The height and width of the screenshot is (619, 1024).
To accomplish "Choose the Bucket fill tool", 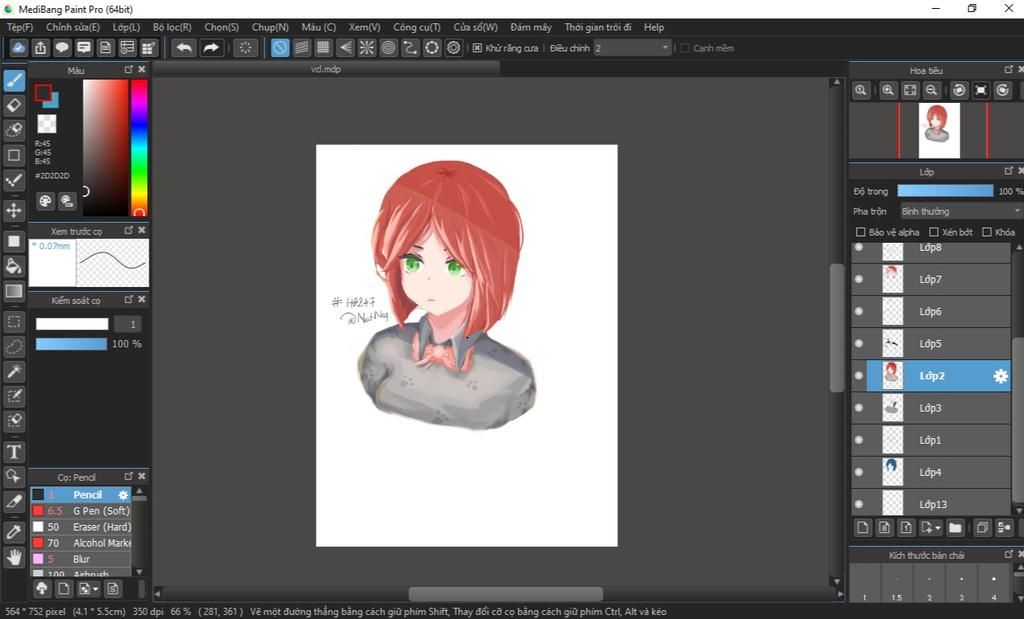I will coord(14,266).
